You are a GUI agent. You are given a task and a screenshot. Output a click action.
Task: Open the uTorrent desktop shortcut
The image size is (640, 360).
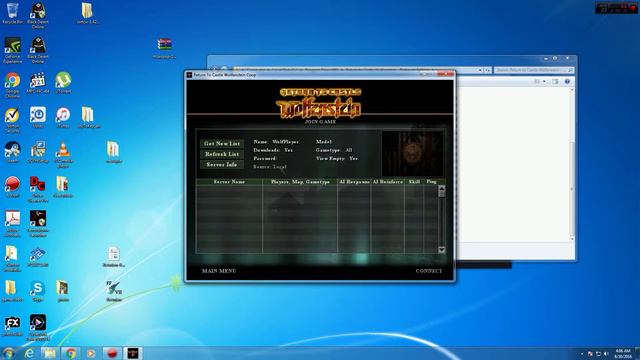click(63, 82)
